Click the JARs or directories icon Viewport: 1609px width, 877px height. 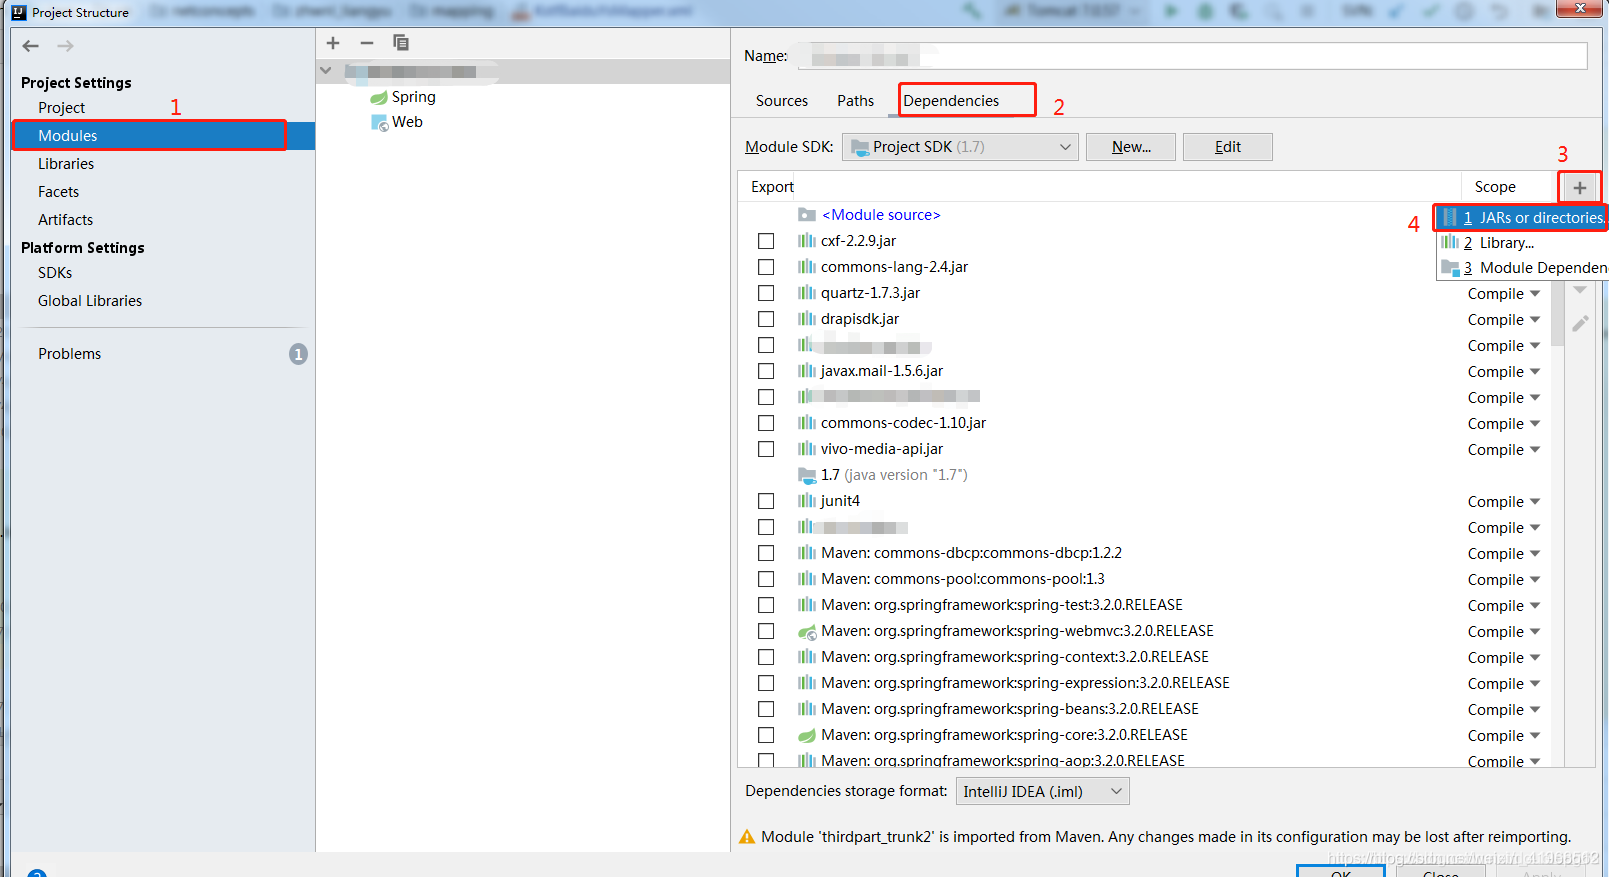pos(1450,217)
